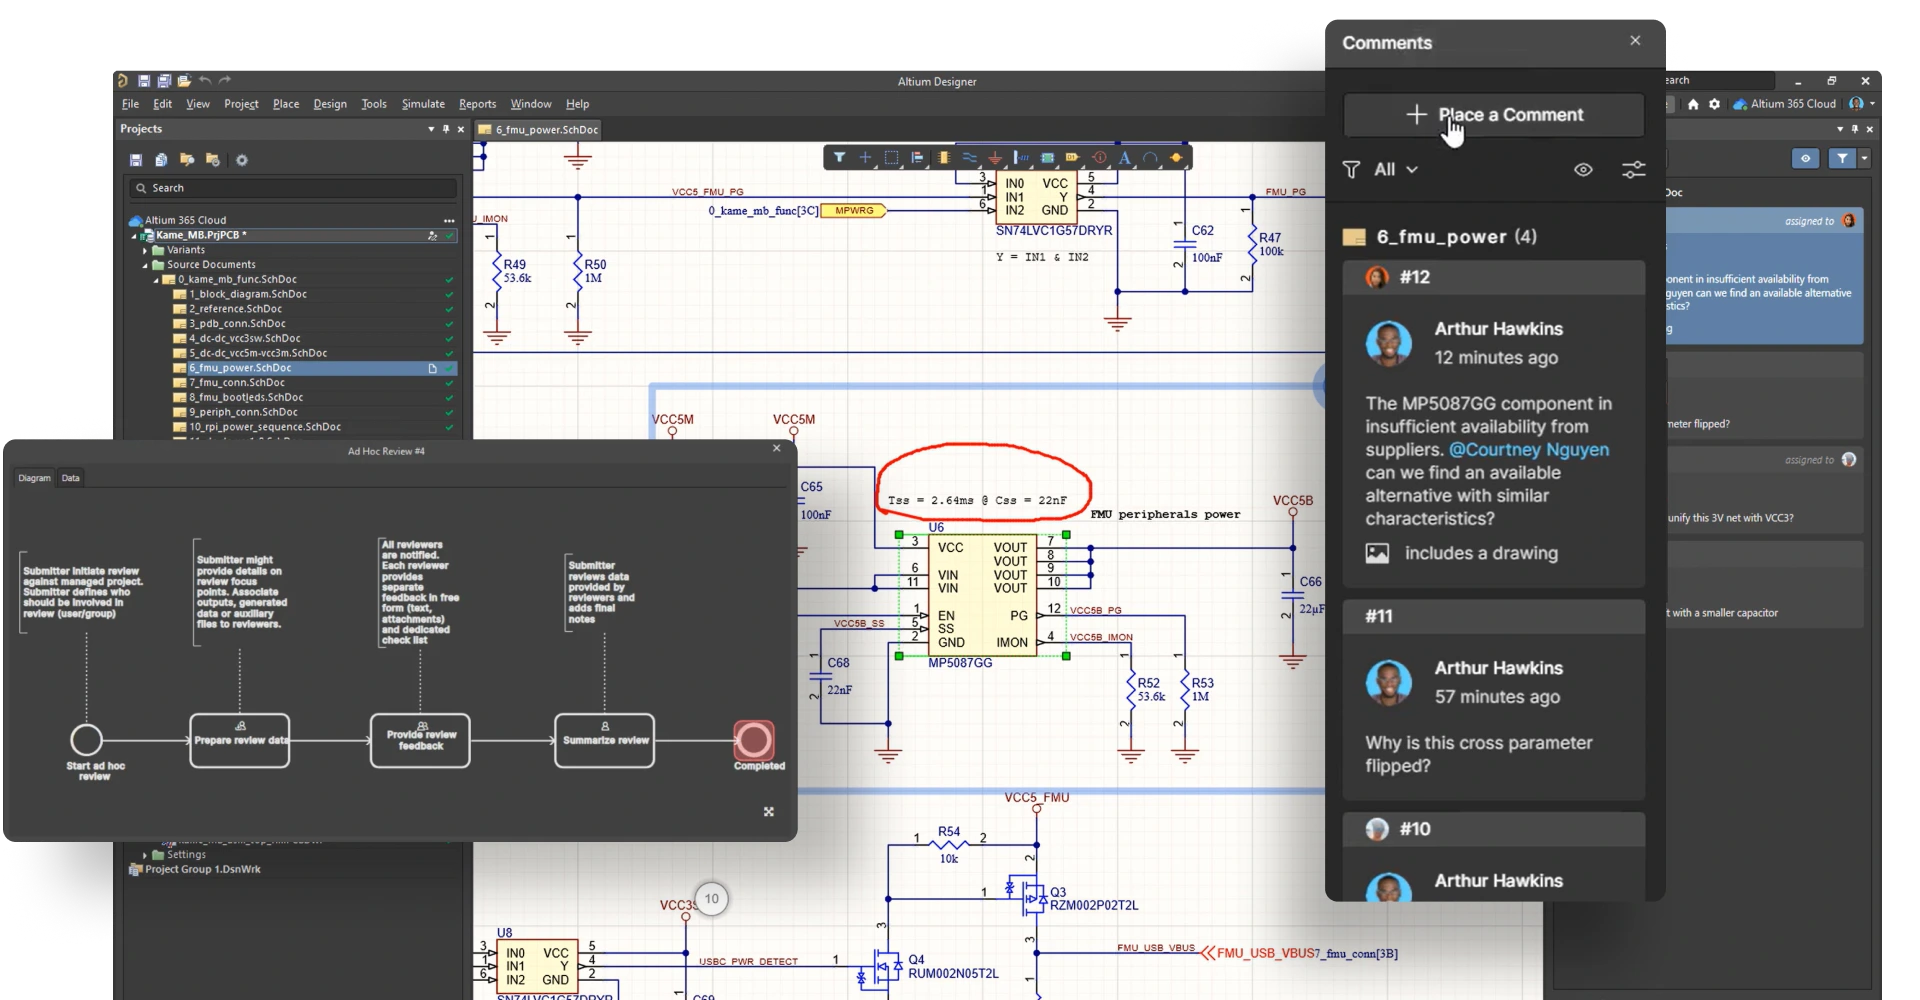Toggle the blue eye button in the right-hand panel
Image resolution: width=1920 pixels, height=1000 pixels.
pos(1805,158)
